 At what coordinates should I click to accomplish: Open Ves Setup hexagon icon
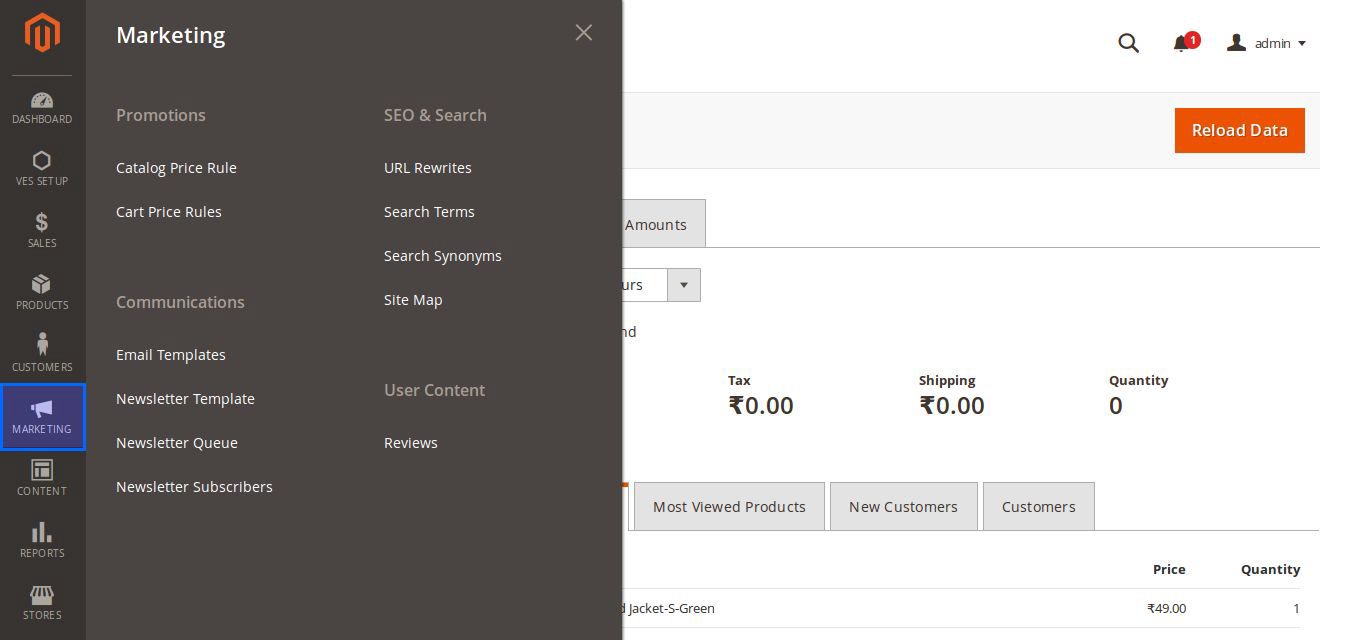tap(42, 161)
